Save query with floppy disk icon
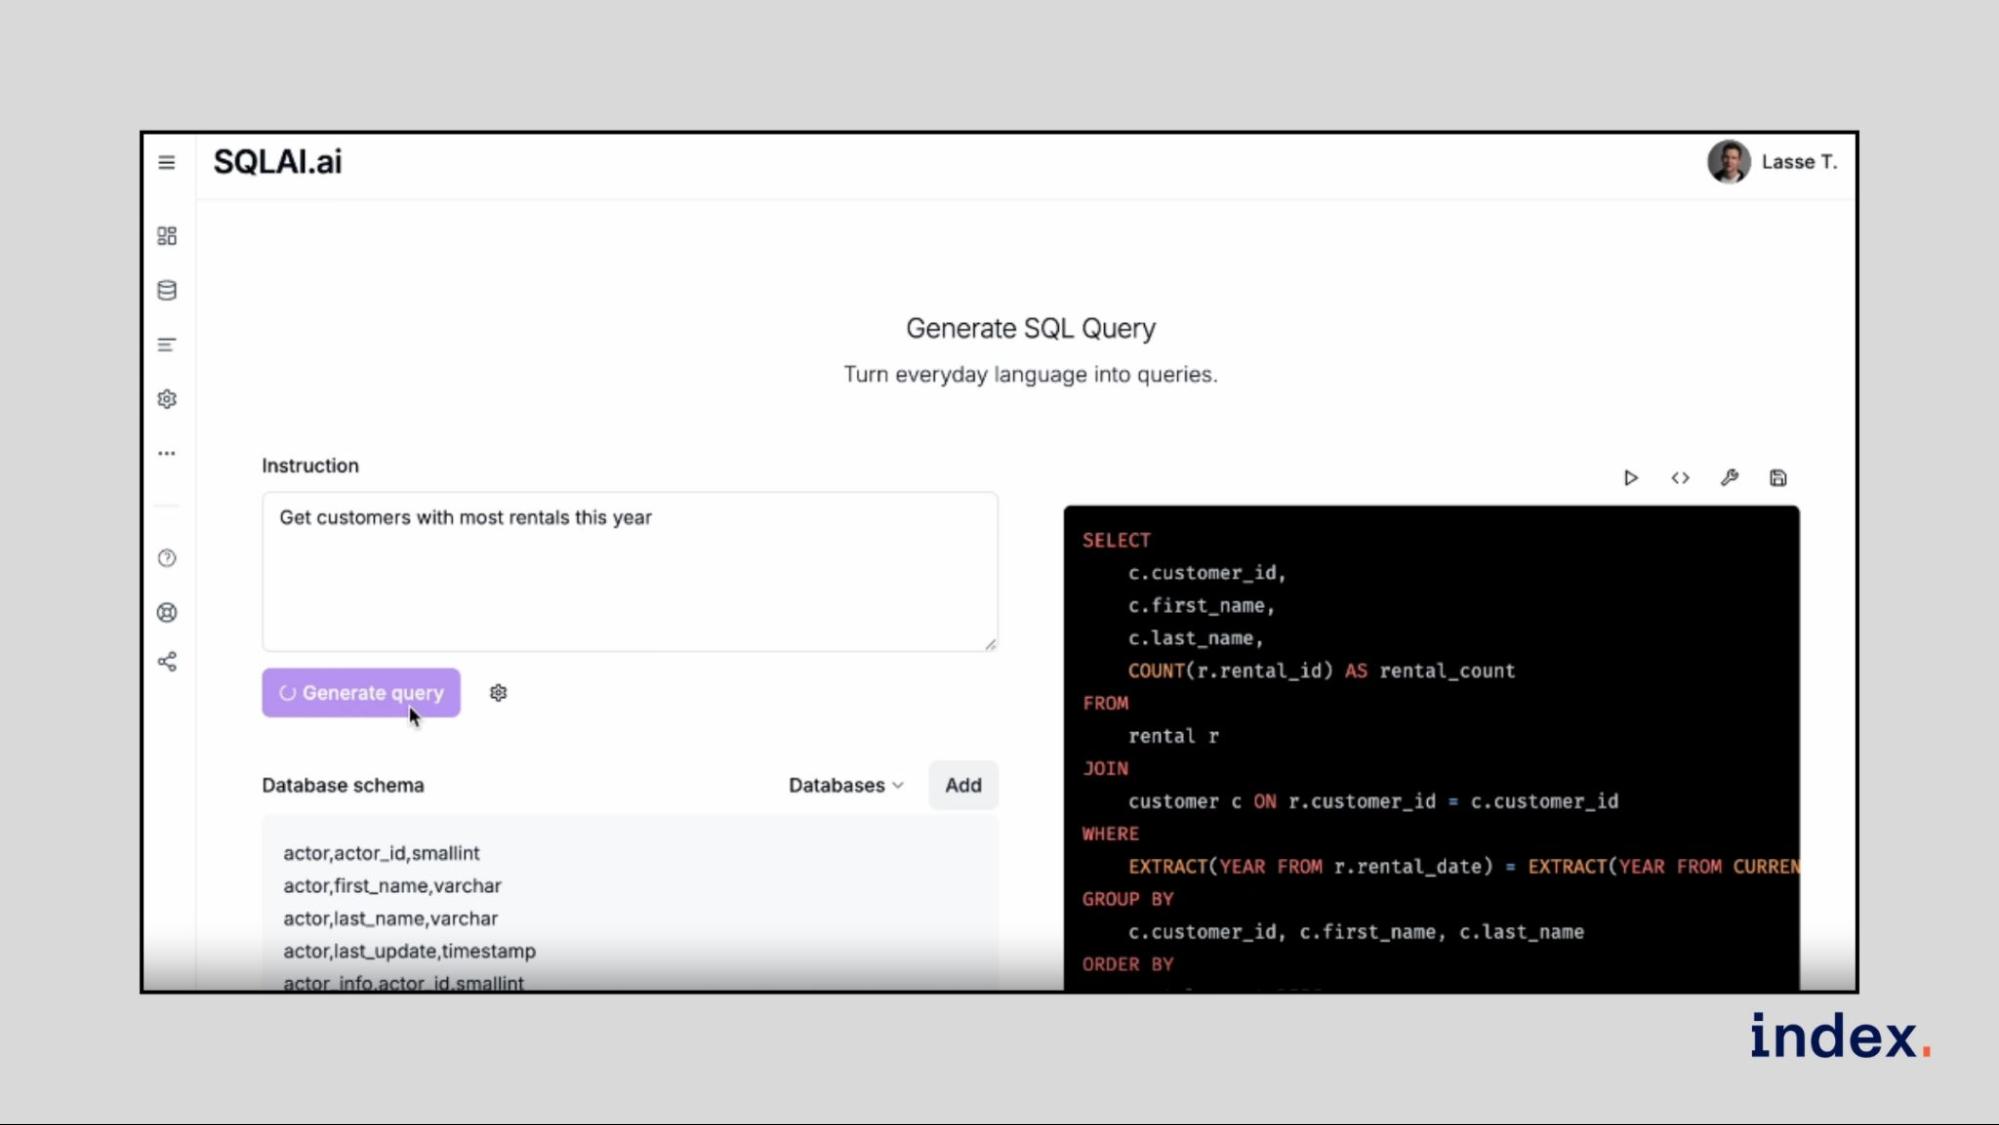The image size is (1999, 1125). (1778, 478)
